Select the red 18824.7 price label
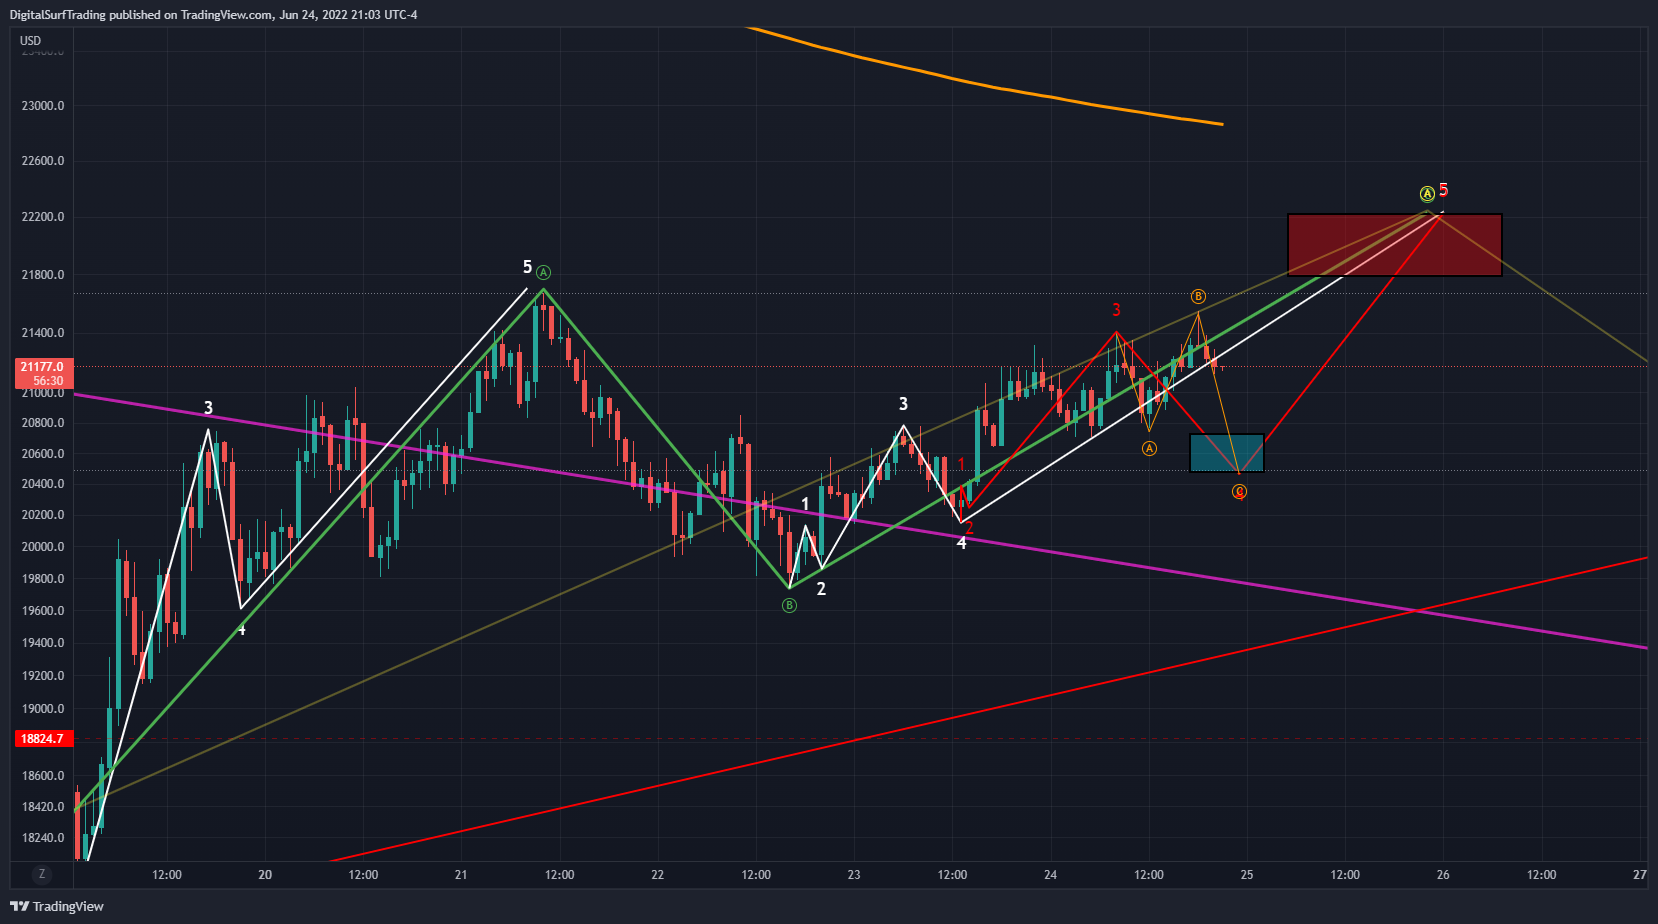This screenshot has height=924, width=1658. (x=43, y=739)
